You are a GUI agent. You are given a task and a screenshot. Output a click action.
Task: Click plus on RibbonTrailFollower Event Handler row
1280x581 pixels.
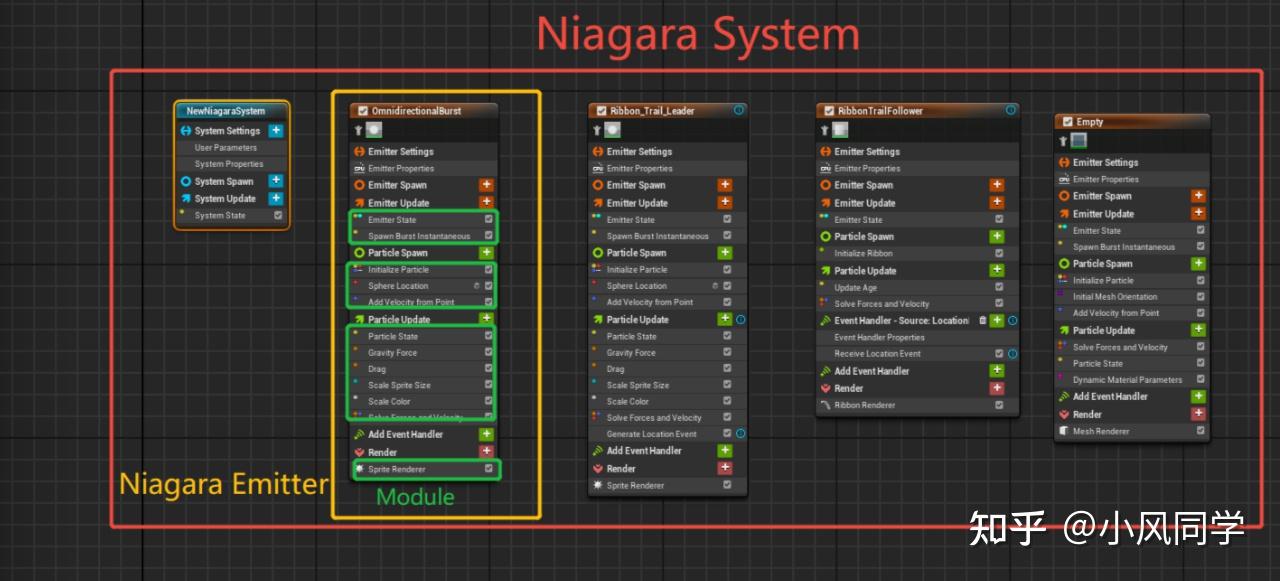pyautogui.click(x=997, y=321)
